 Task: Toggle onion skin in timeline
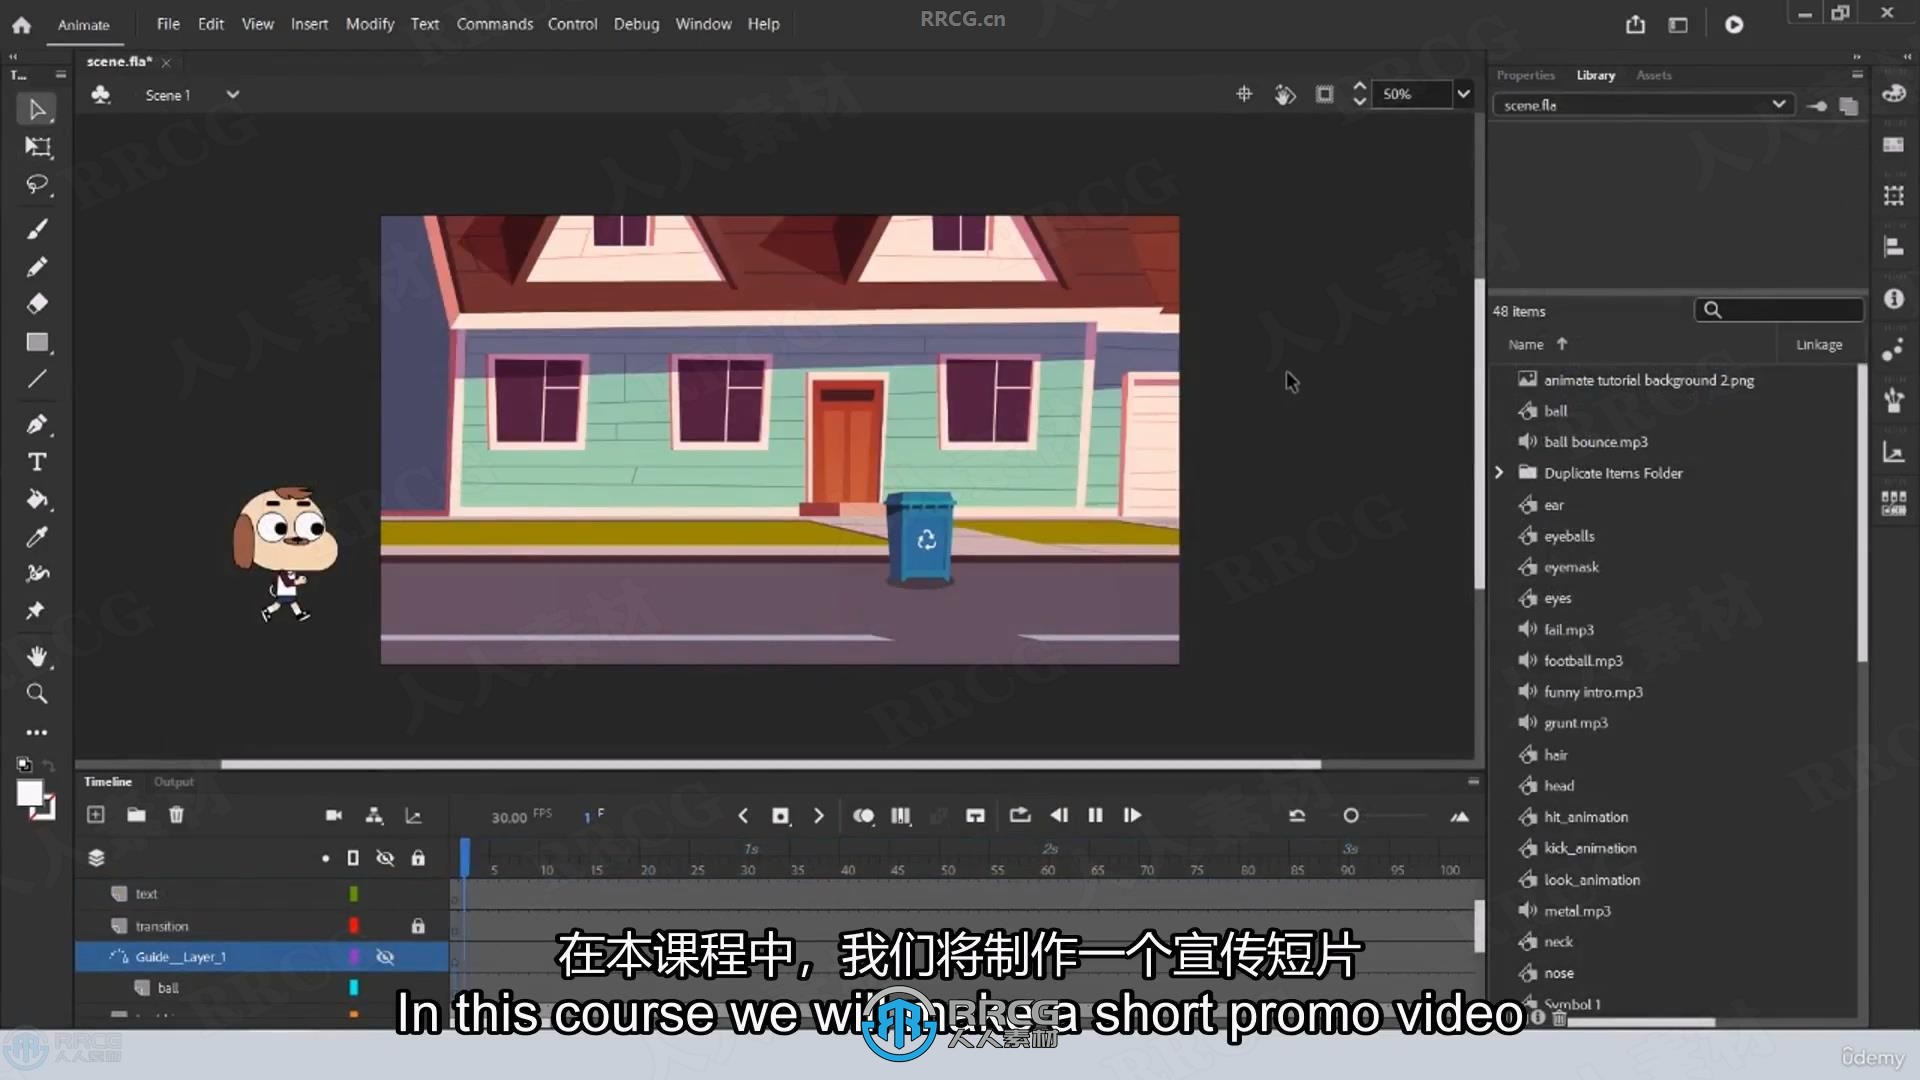[x=864, y=816]
